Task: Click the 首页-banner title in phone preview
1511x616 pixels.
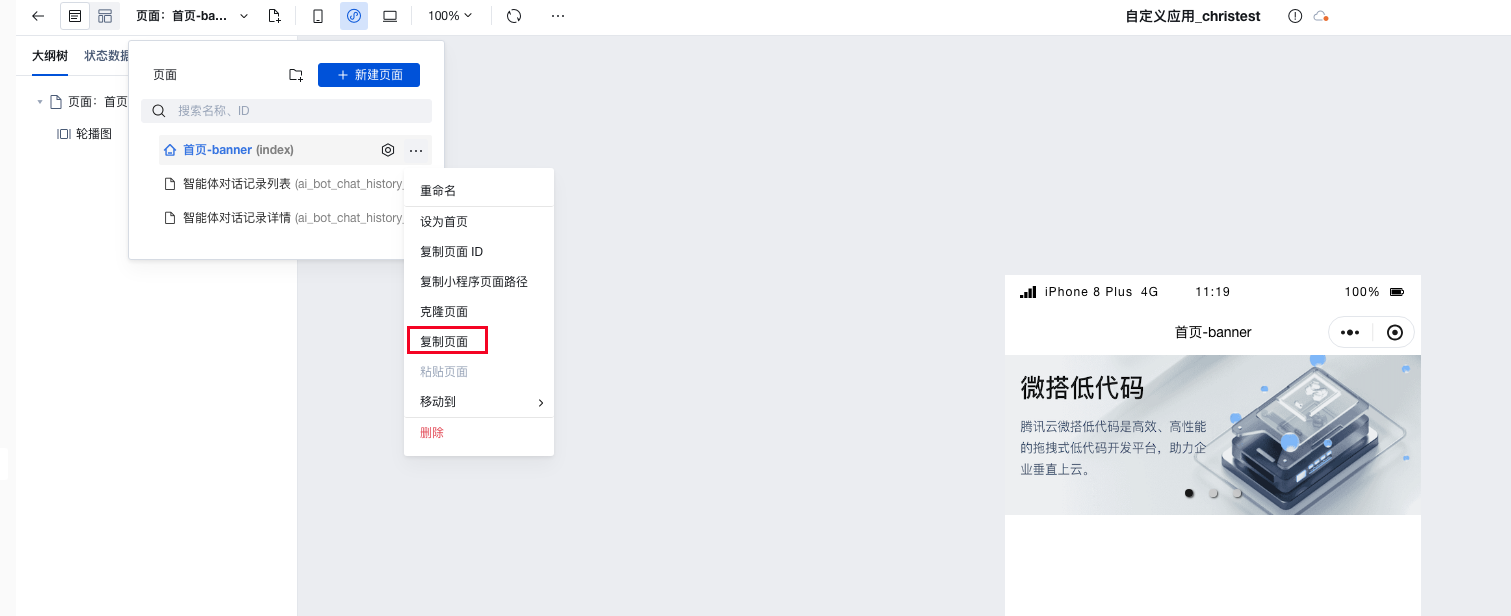Action: coord(1213,332)
